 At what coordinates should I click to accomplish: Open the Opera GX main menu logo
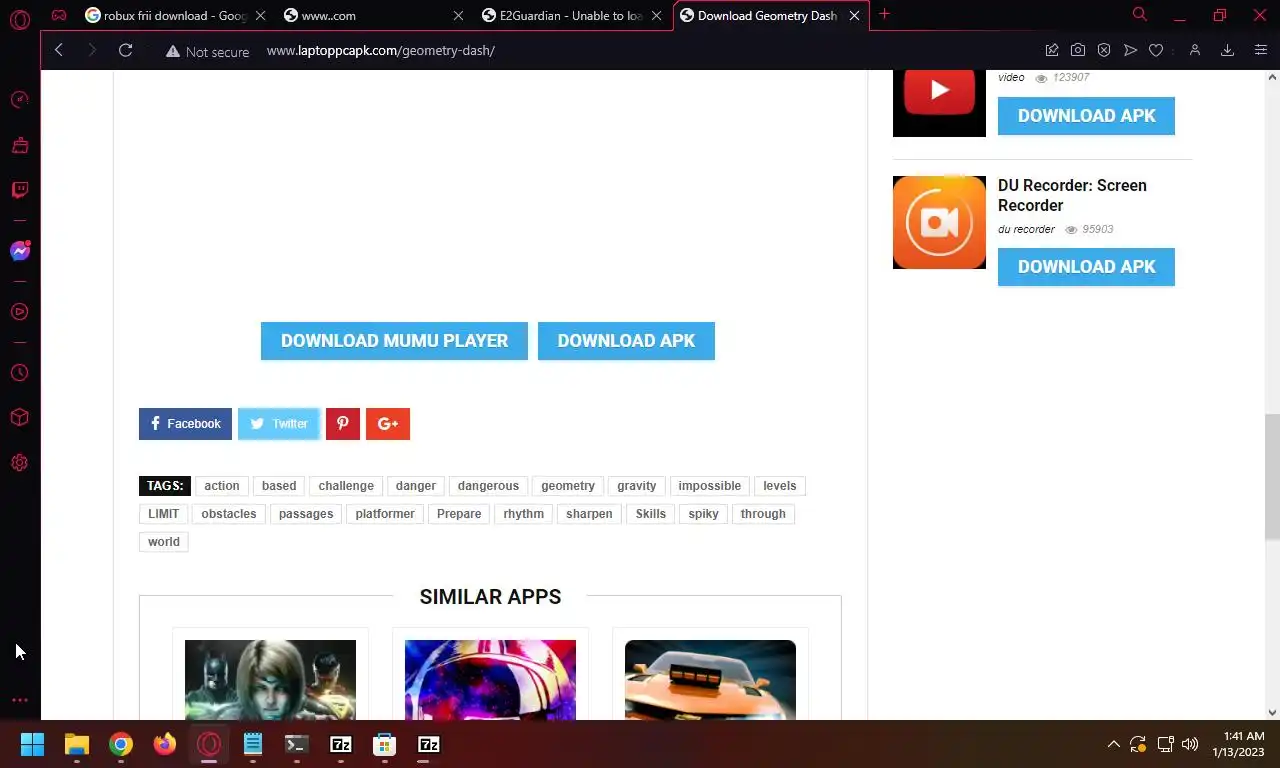coord(19,19)
